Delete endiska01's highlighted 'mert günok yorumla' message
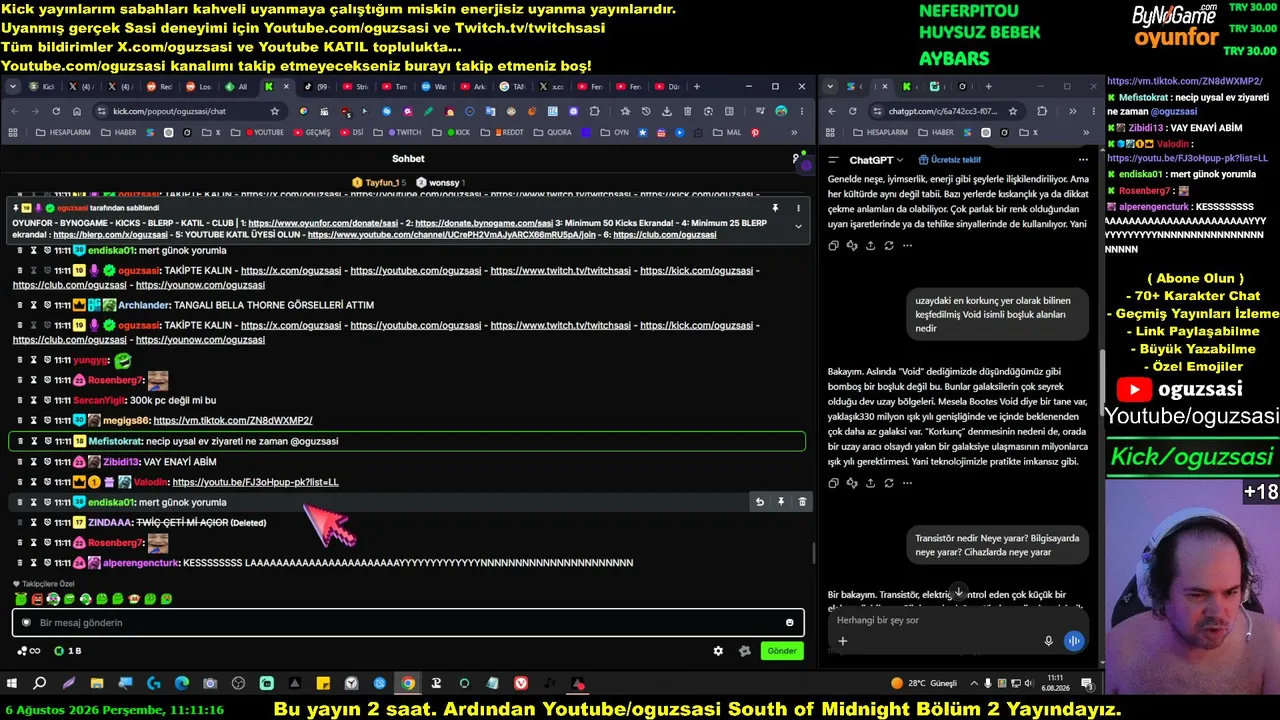1280x720 pixels. [802, 502]
